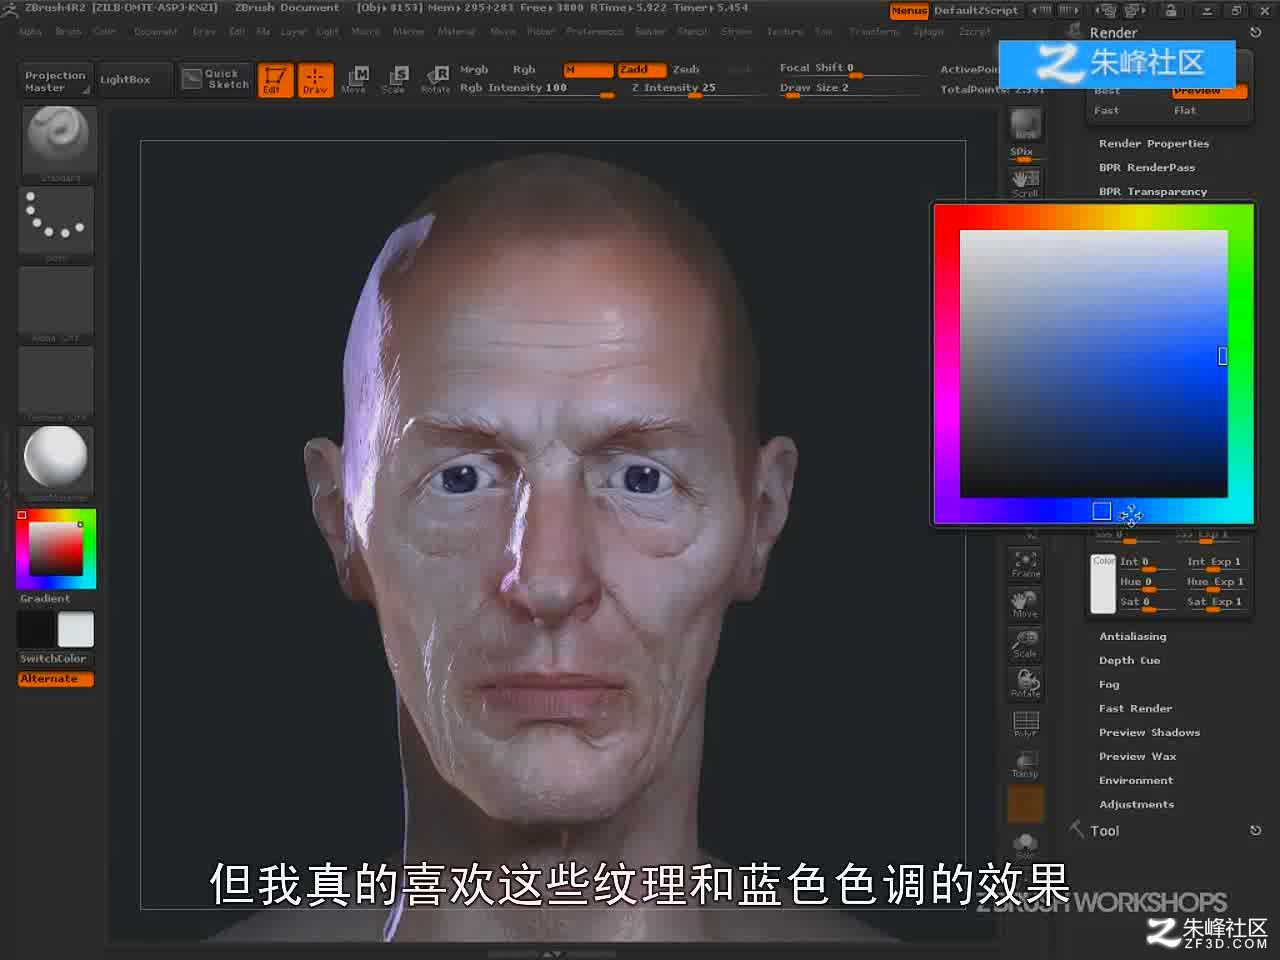This screenshot has width=1280, height=960.
Task: Expand the Depth Cue section
Action: point(1130,661)
